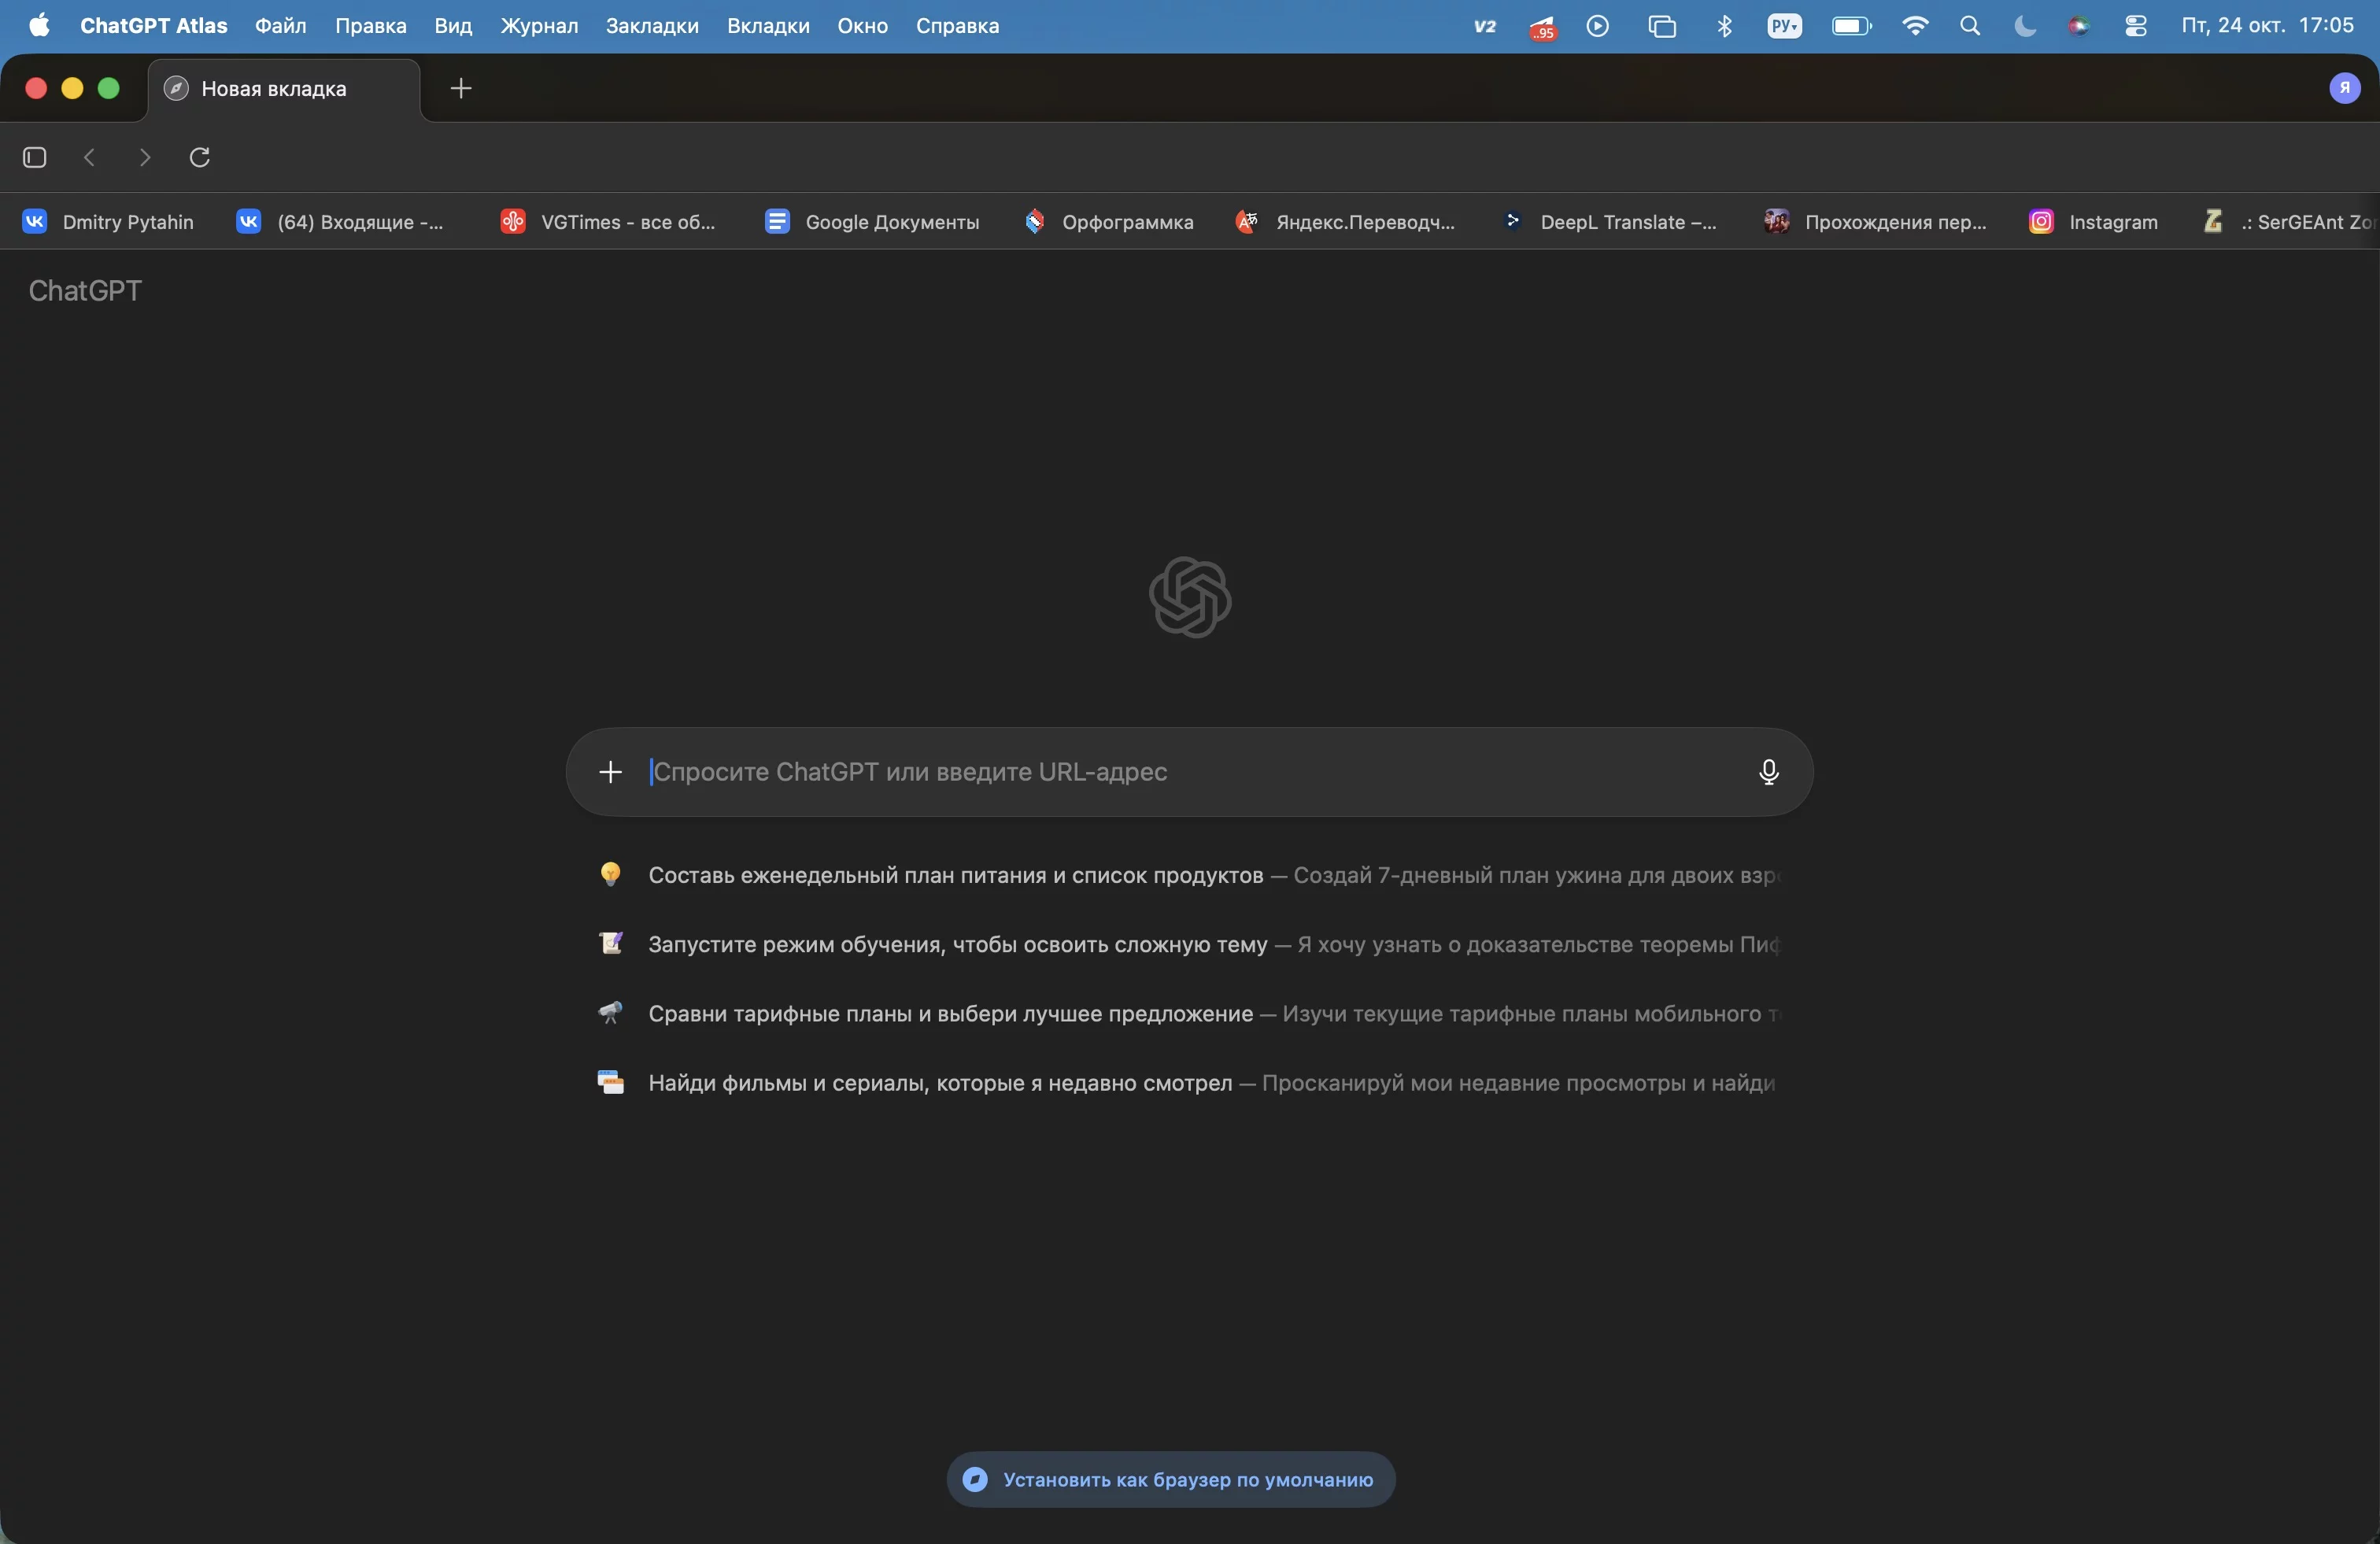This screenshot has height=1544, width=2380.
Task: Open the profile avatar button
Action: coord(2344,88)
